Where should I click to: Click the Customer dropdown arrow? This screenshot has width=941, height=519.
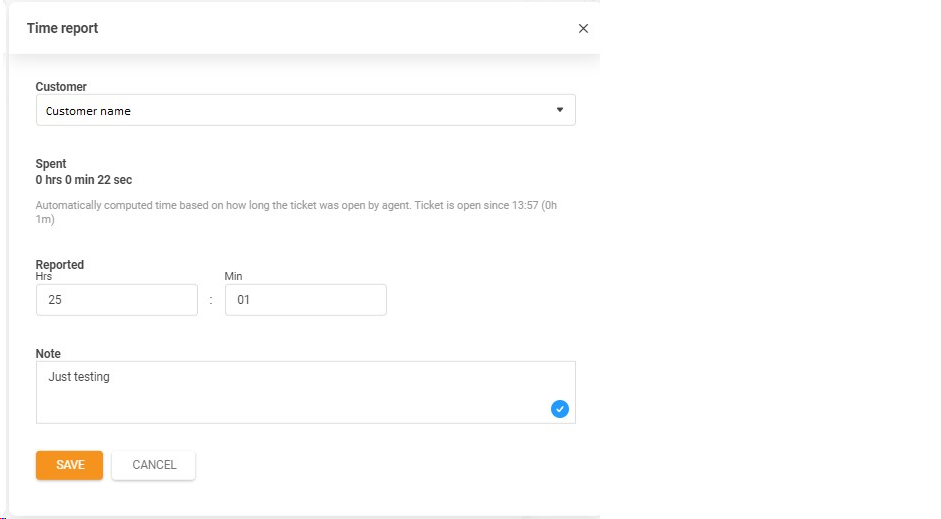560,110
